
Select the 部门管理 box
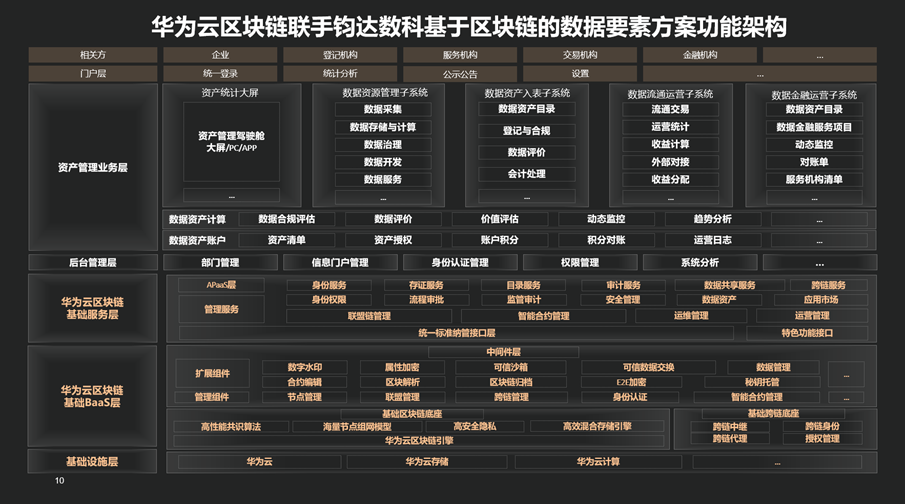[220, 262]
